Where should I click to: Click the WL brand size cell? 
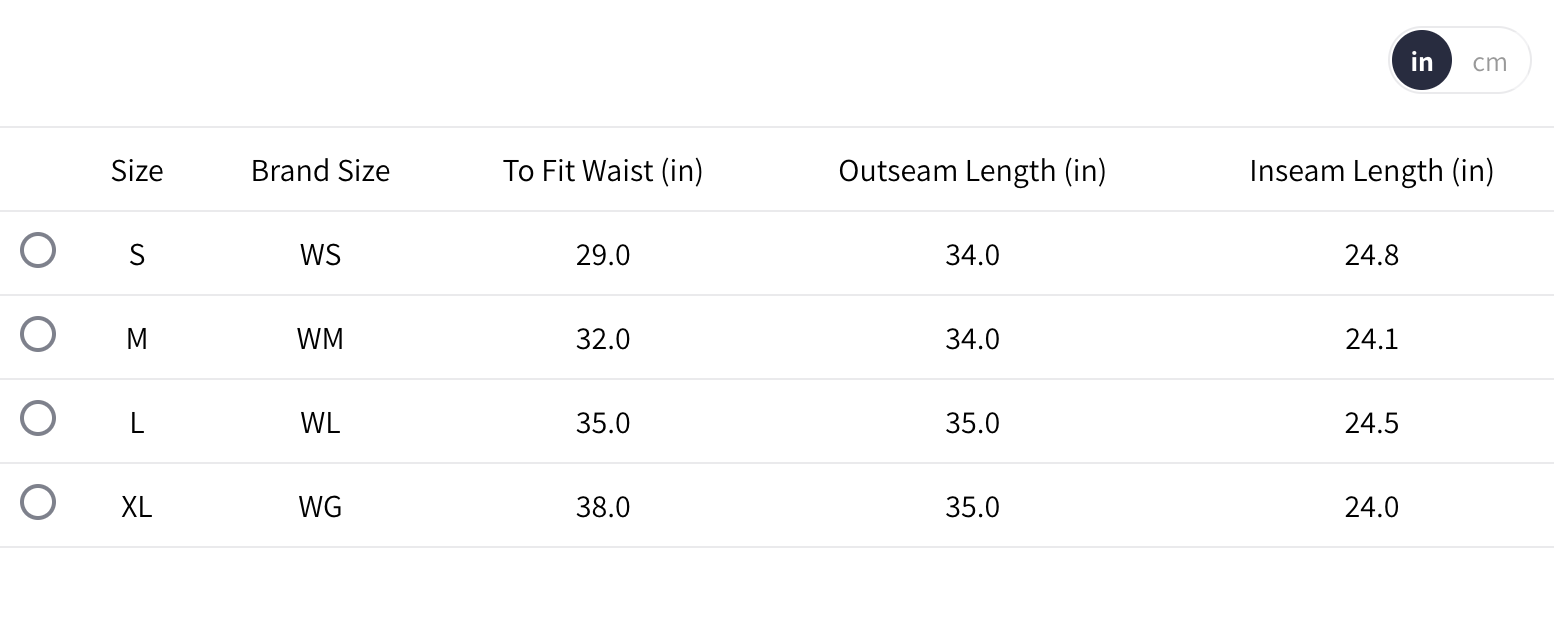320,423
